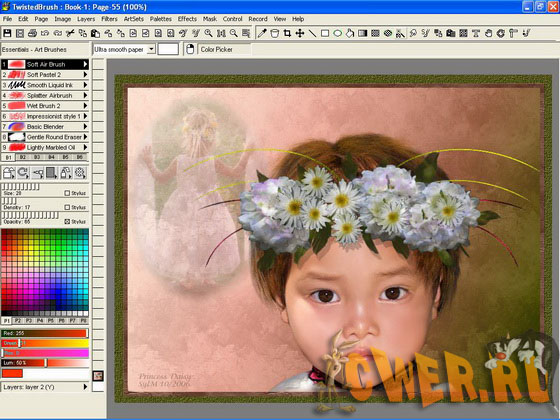Enable Stylus checkbox for Density

(67, 207)
